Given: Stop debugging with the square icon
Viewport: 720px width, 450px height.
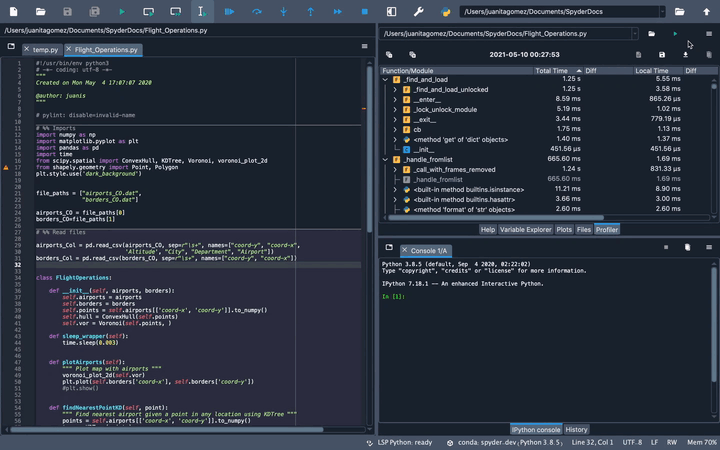Looking at the screenshot, I should tap(365, 11).
